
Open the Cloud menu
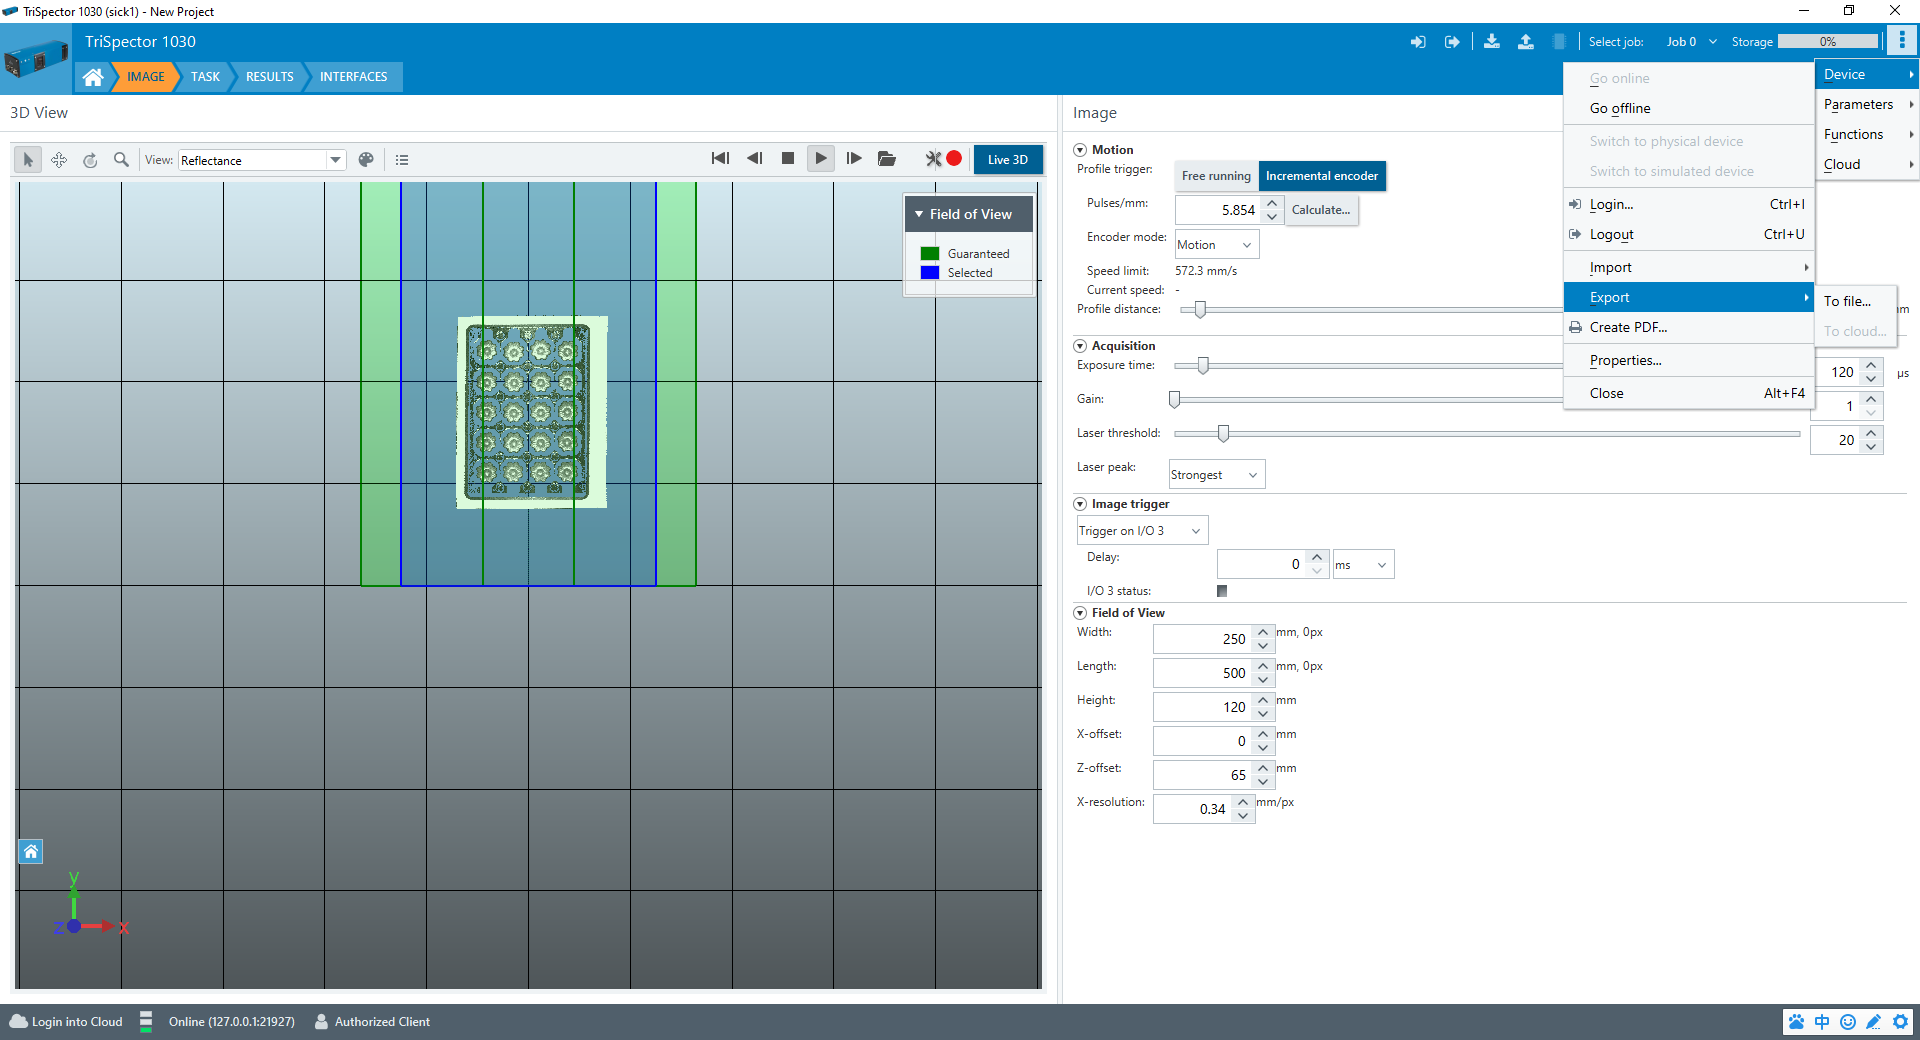pyautogui.click(x=1867, y=164)
